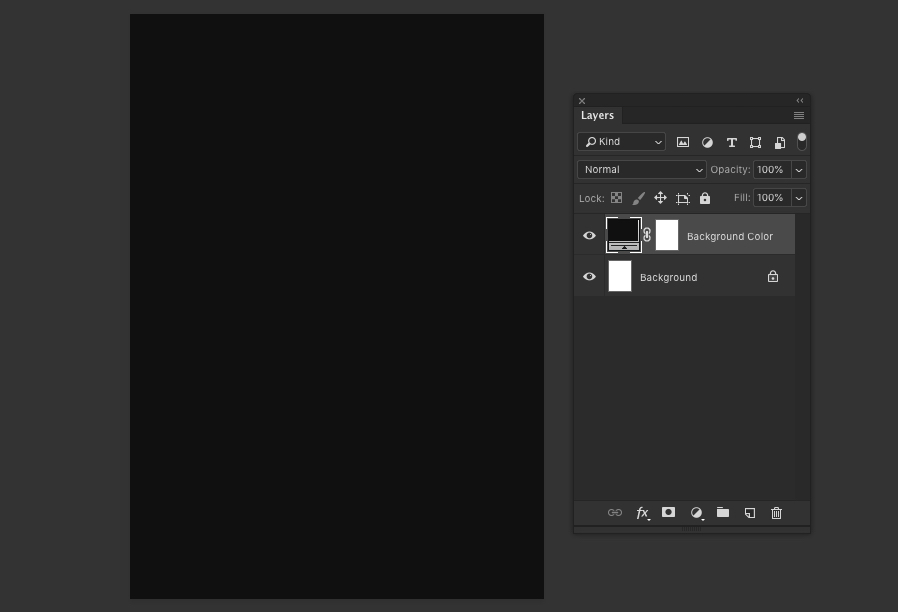898x612 pixels.
Task: Prevent artboard auto-nesting lock icon
Action: pos(683,199)
